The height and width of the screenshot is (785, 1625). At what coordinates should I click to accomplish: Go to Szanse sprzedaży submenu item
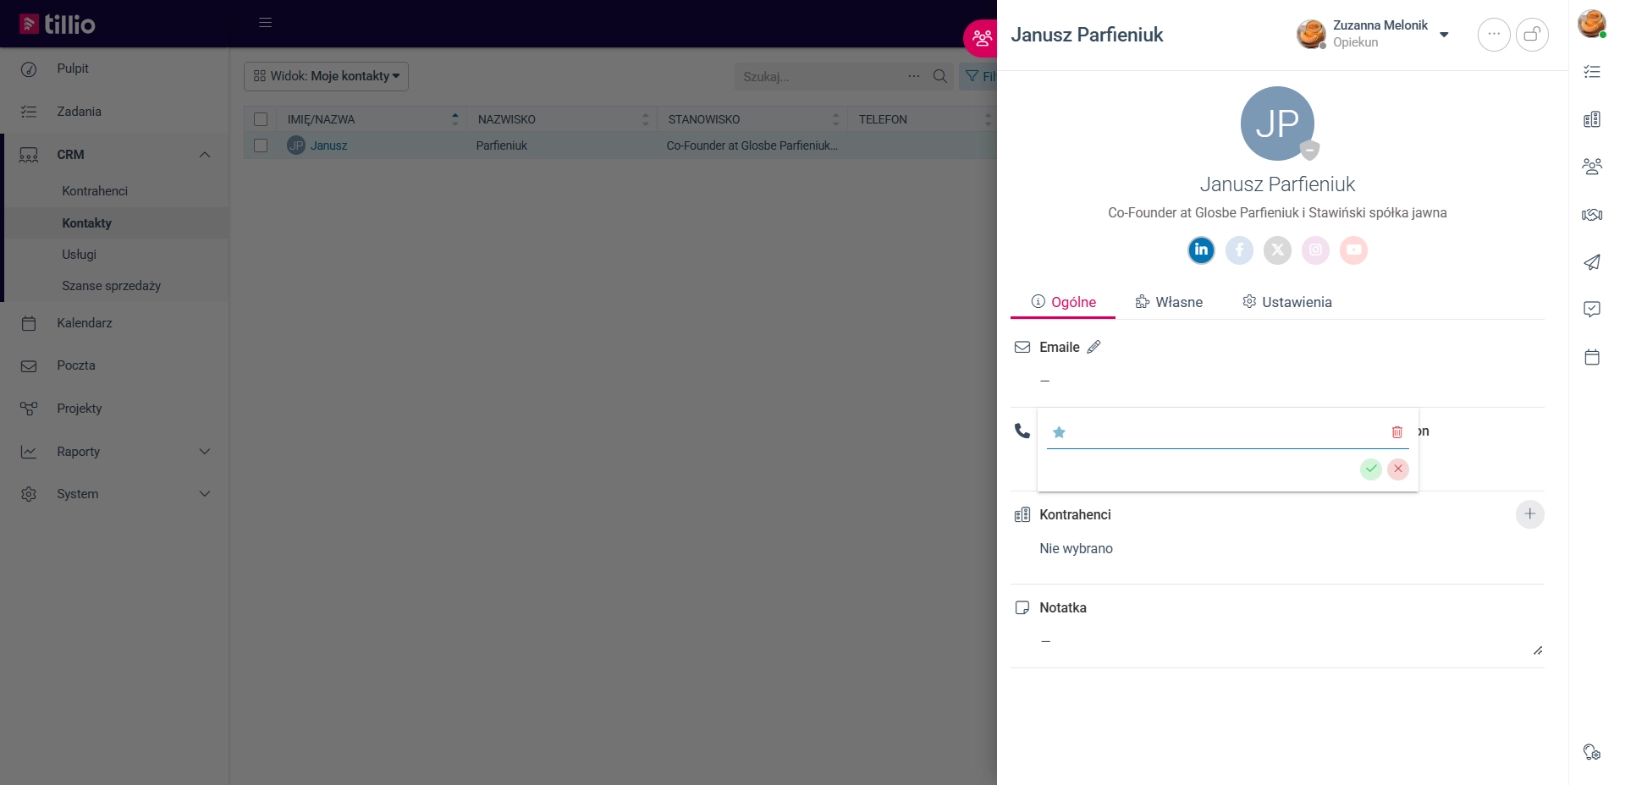coord(111,286)
